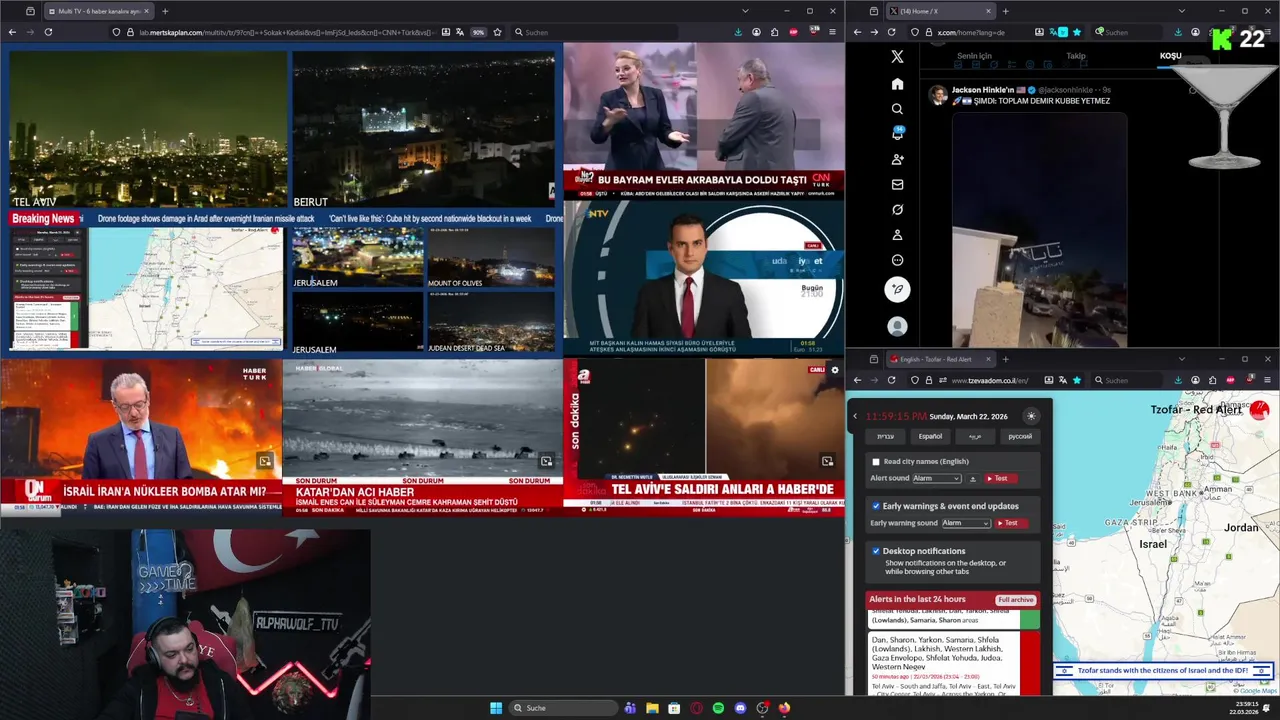Switch to Senin için tab on X
Image resolution: width=1280 pixels, height=720 pixels.
point(974,56)
